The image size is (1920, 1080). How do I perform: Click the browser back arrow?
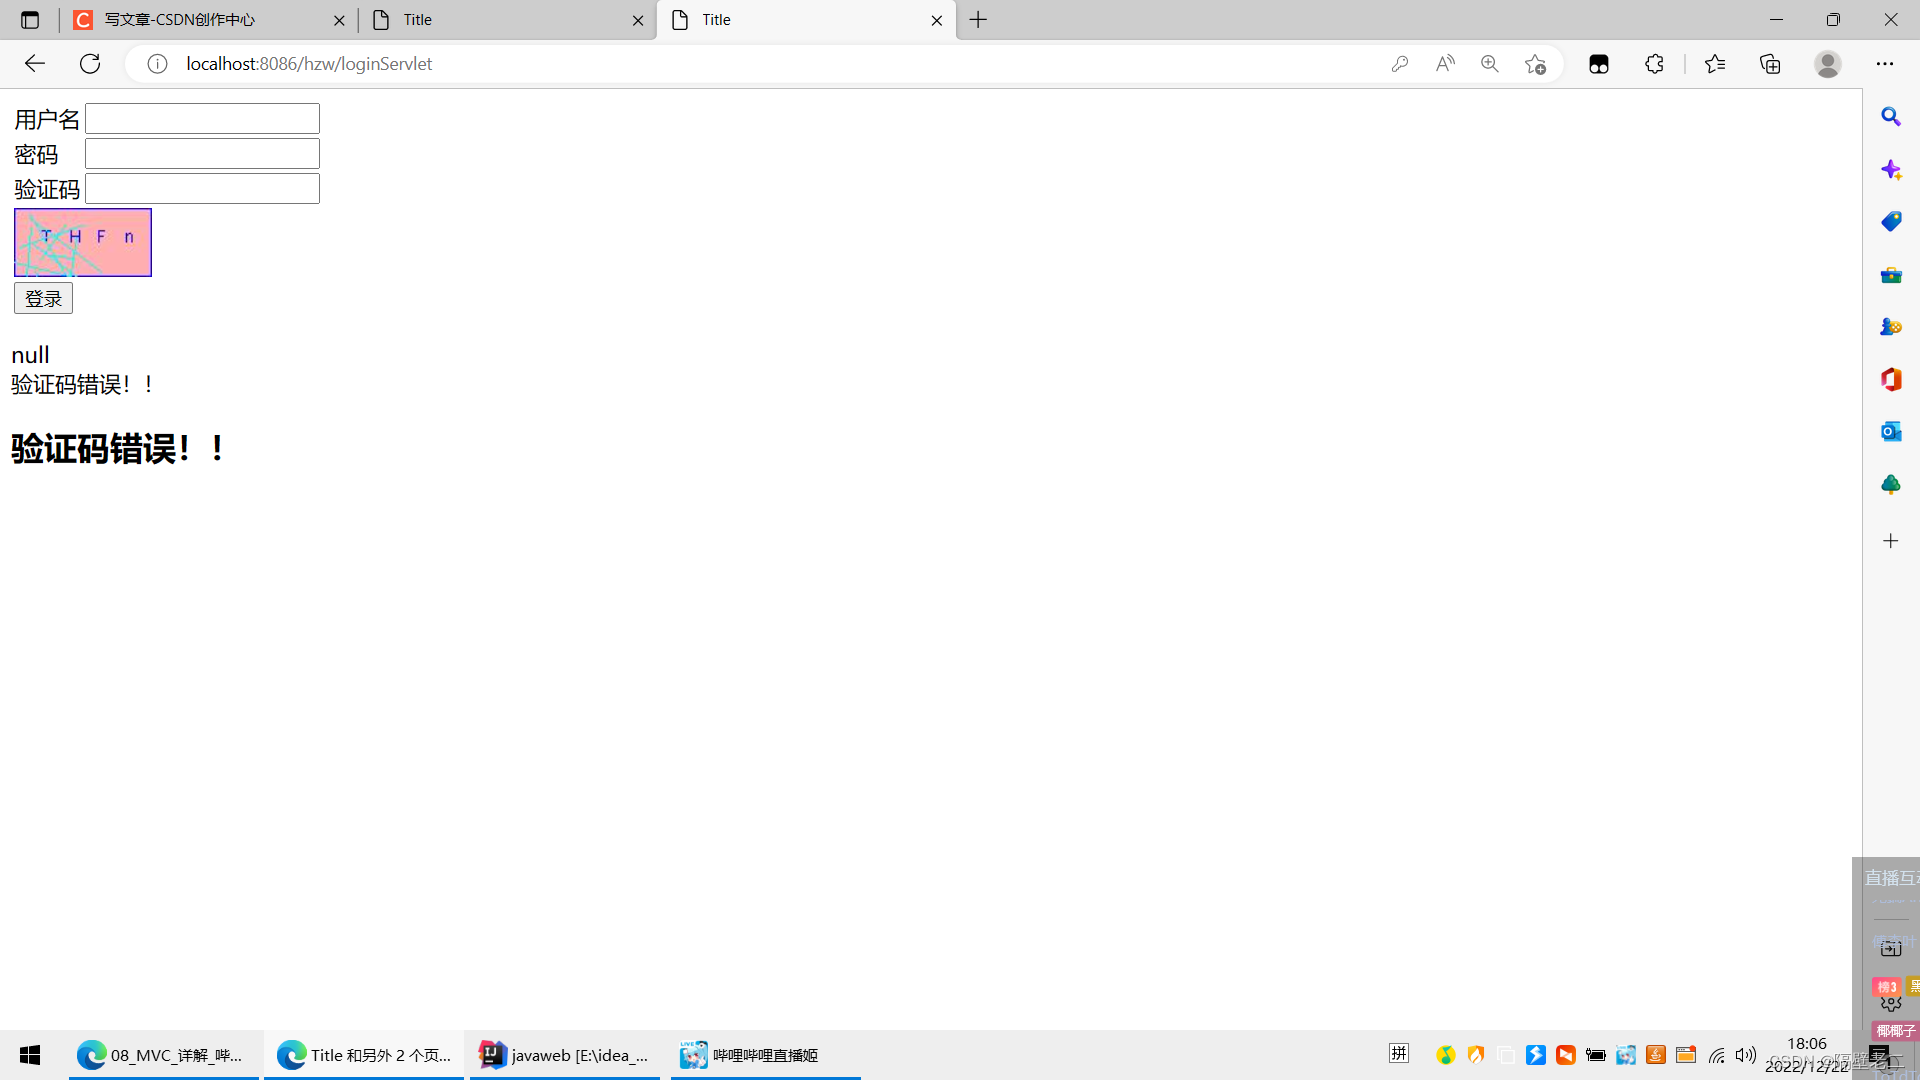pyautogui.click(x=35, y=64)
